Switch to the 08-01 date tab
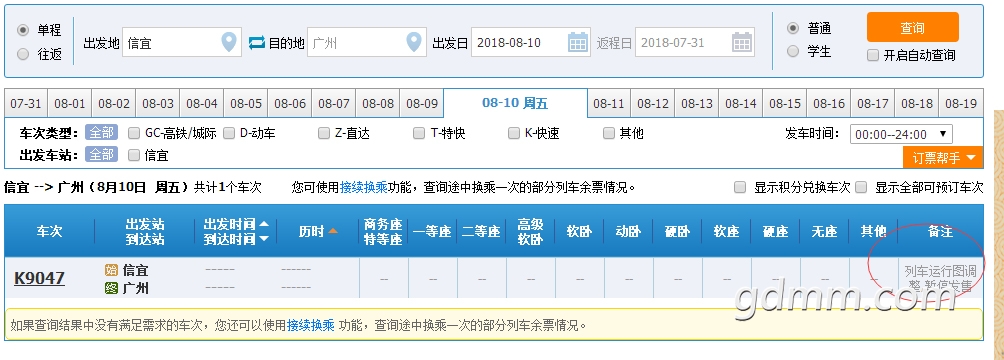The width and height of the screenshot is (1004, 360). [x=70, y=103]
